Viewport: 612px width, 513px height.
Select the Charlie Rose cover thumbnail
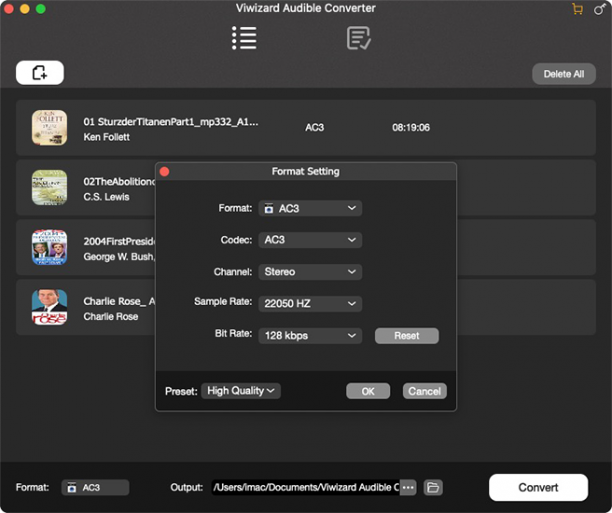point(49,307)
